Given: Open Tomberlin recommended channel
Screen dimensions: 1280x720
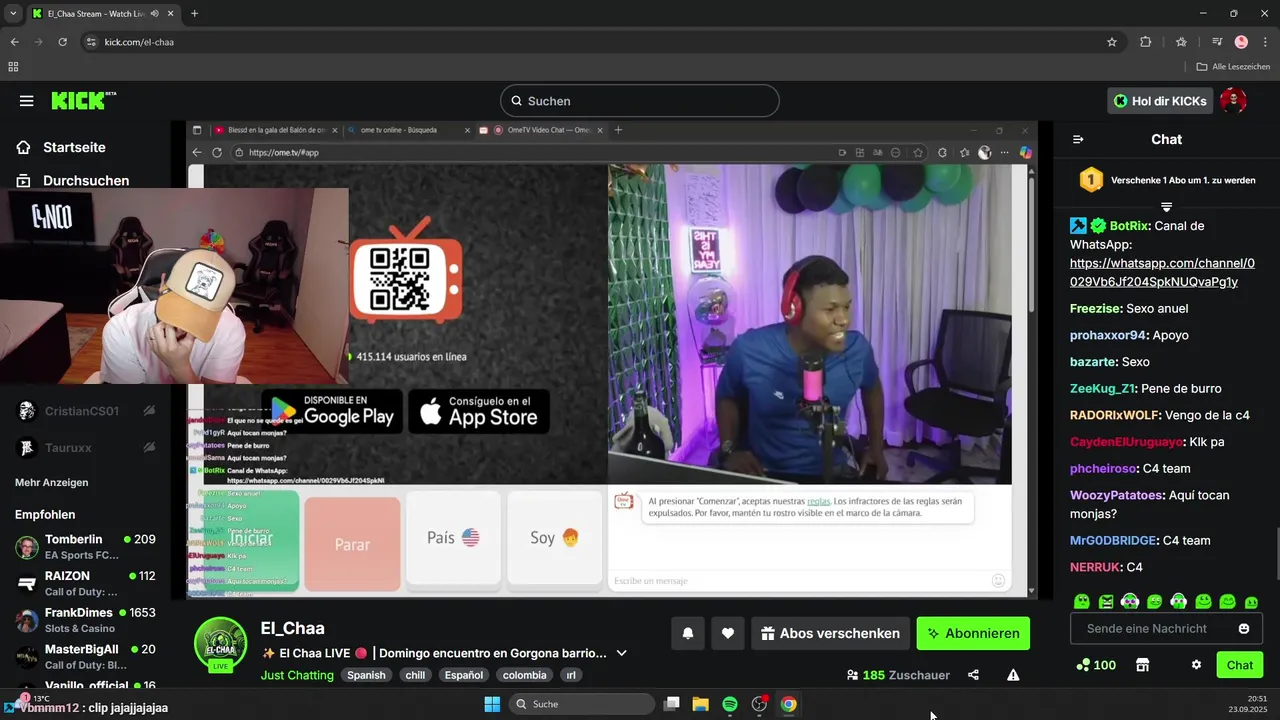Looking at the screenshot, I should click(x=87, y=547).
